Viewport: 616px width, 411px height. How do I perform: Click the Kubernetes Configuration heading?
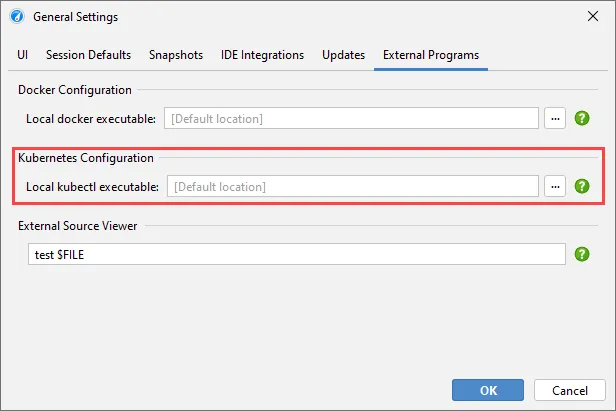pyautogui.click(x=86, y=158)
